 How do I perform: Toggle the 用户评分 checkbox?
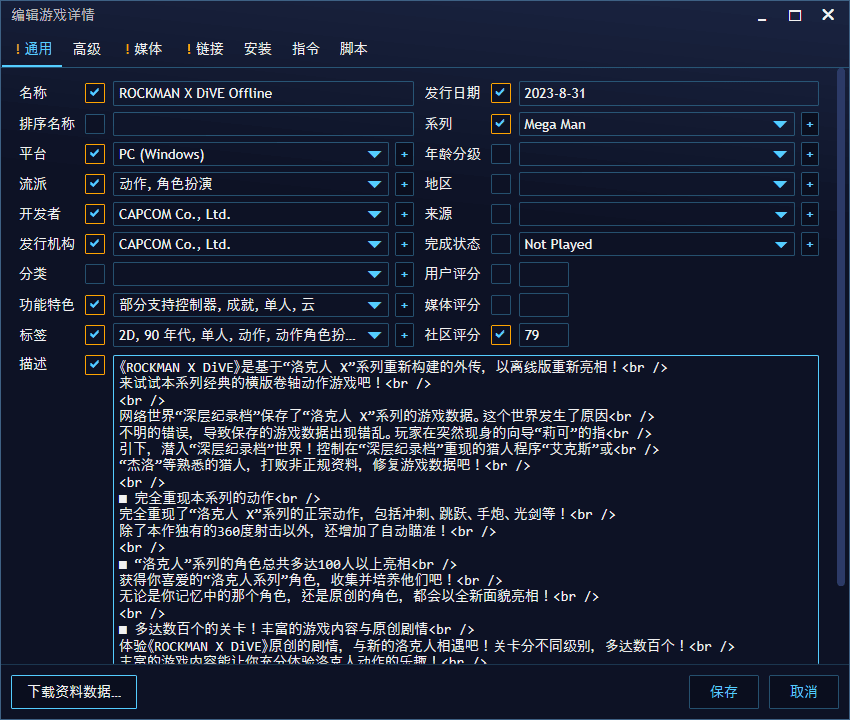pos(501,274)
